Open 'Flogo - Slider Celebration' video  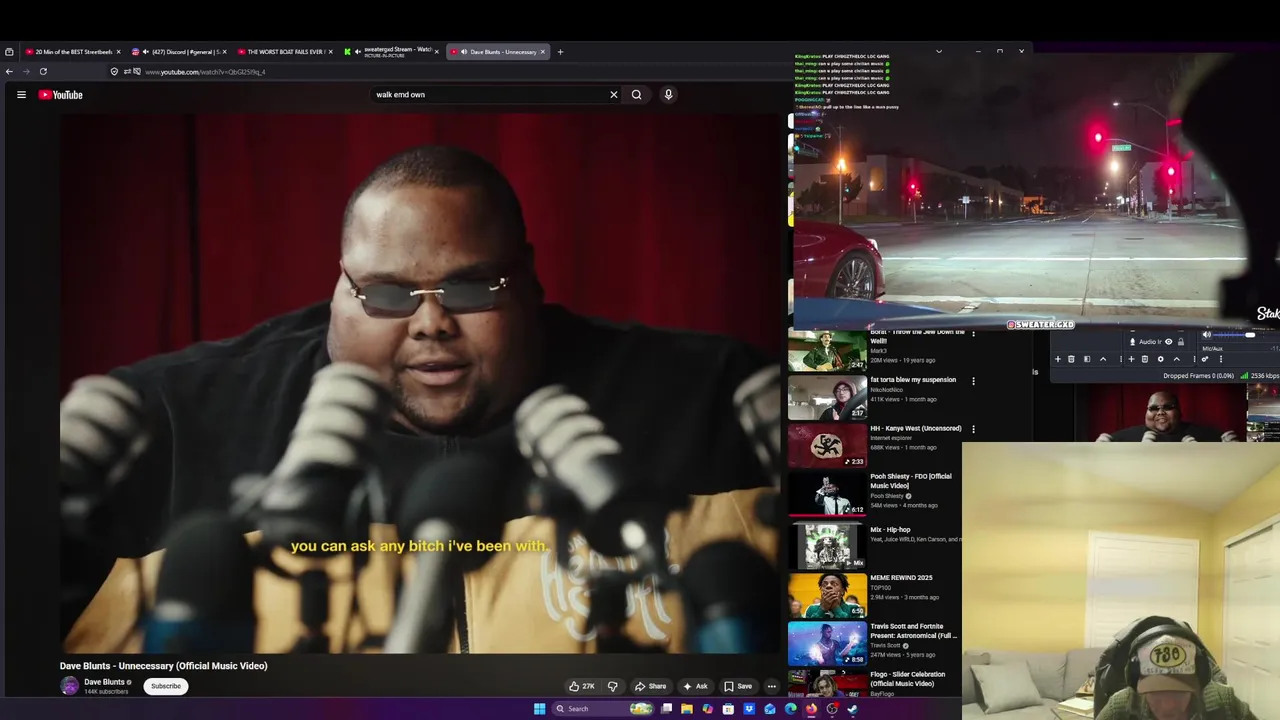point(907,679)
